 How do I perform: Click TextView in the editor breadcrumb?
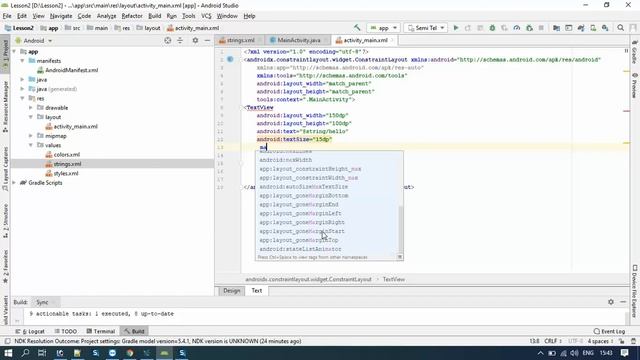click(x=393, y=280)
